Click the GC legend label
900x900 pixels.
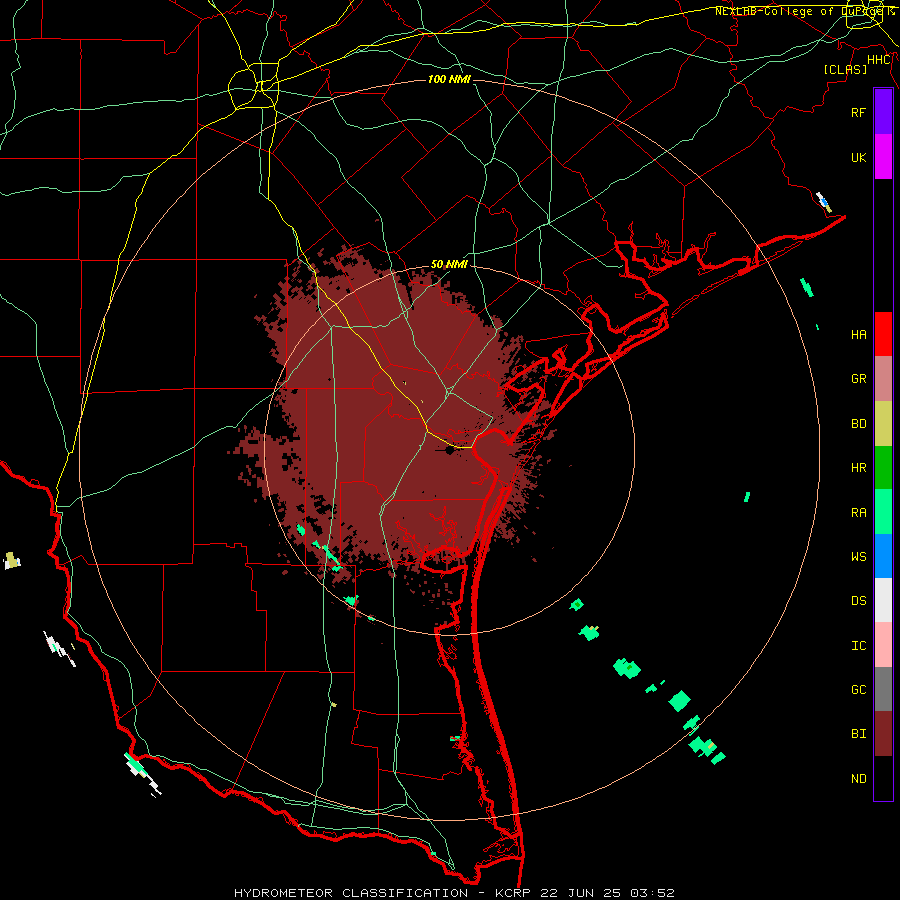[x=859, y=690]
